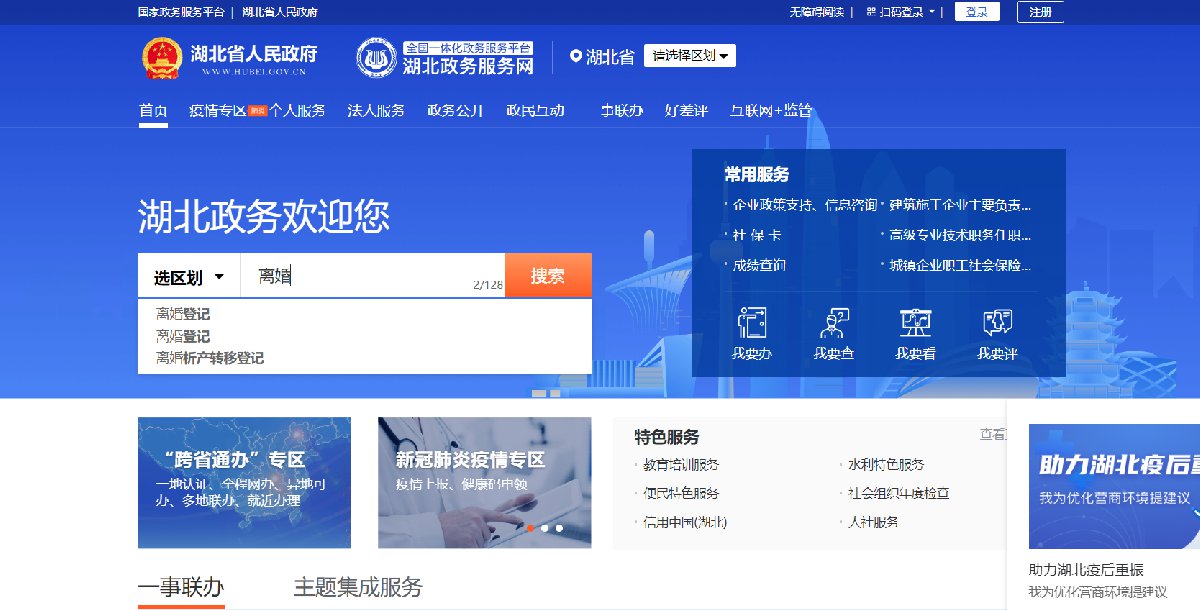The height and width of the screenshot is (610, 1200).
Task: Click the location pin icon beside 湖北省
Action: coord(576,56)
